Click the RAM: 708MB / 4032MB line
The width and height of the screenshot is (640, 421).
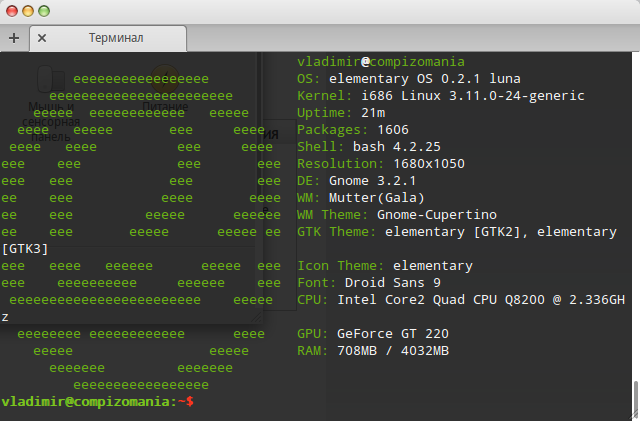pyautogui.click(x=373, y=351)
